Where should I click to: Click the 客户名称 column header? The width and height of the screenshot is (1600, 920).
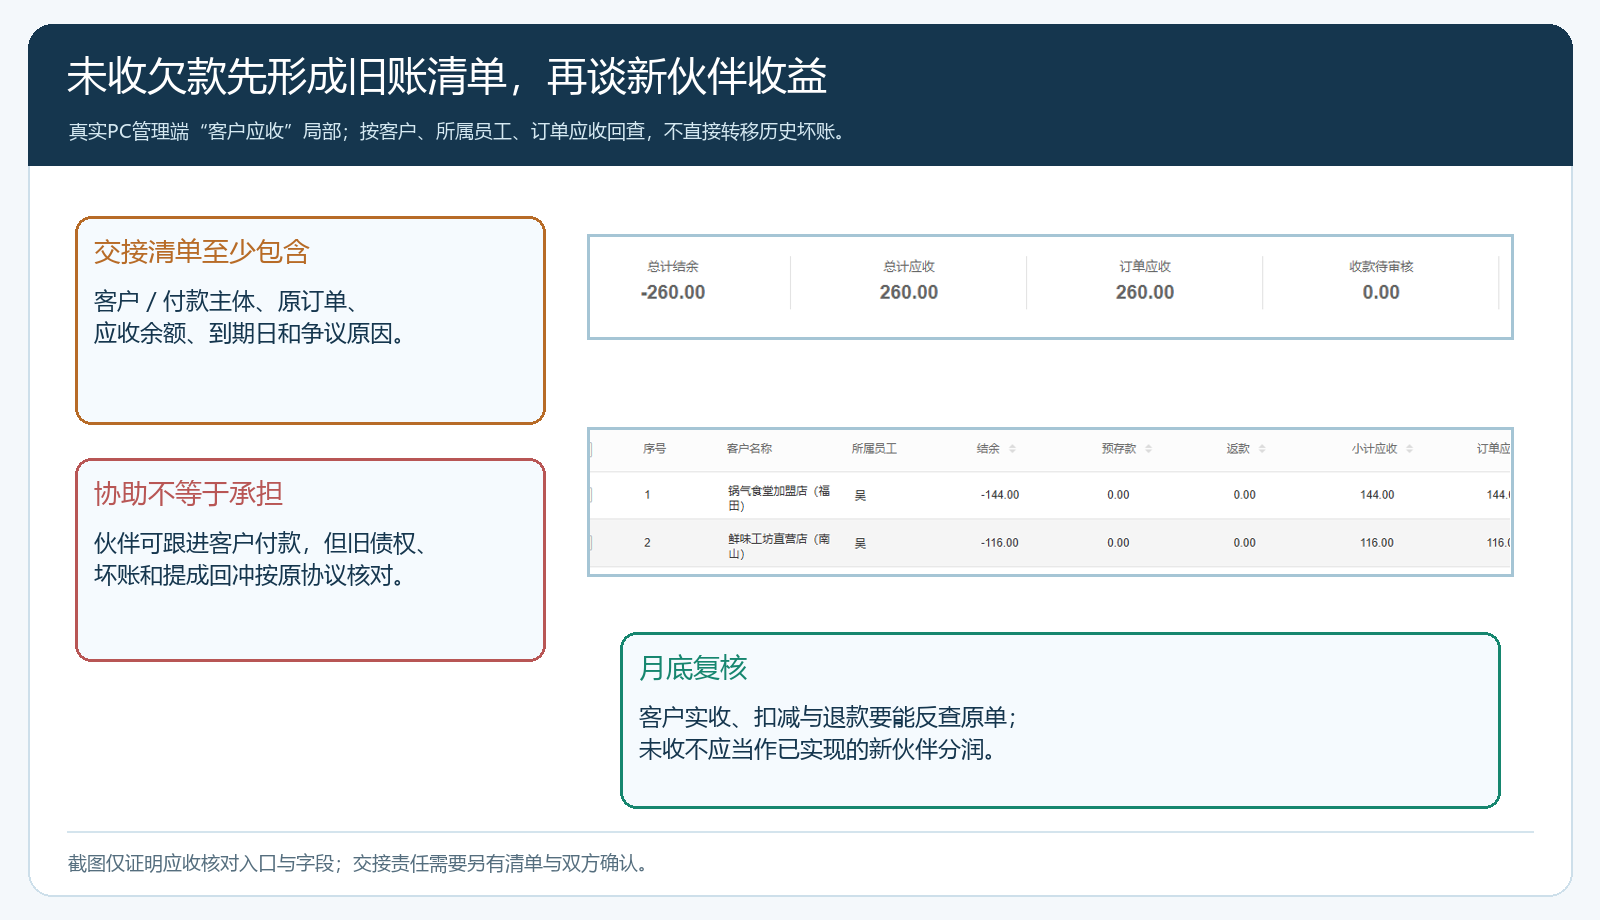pos(749,449)
